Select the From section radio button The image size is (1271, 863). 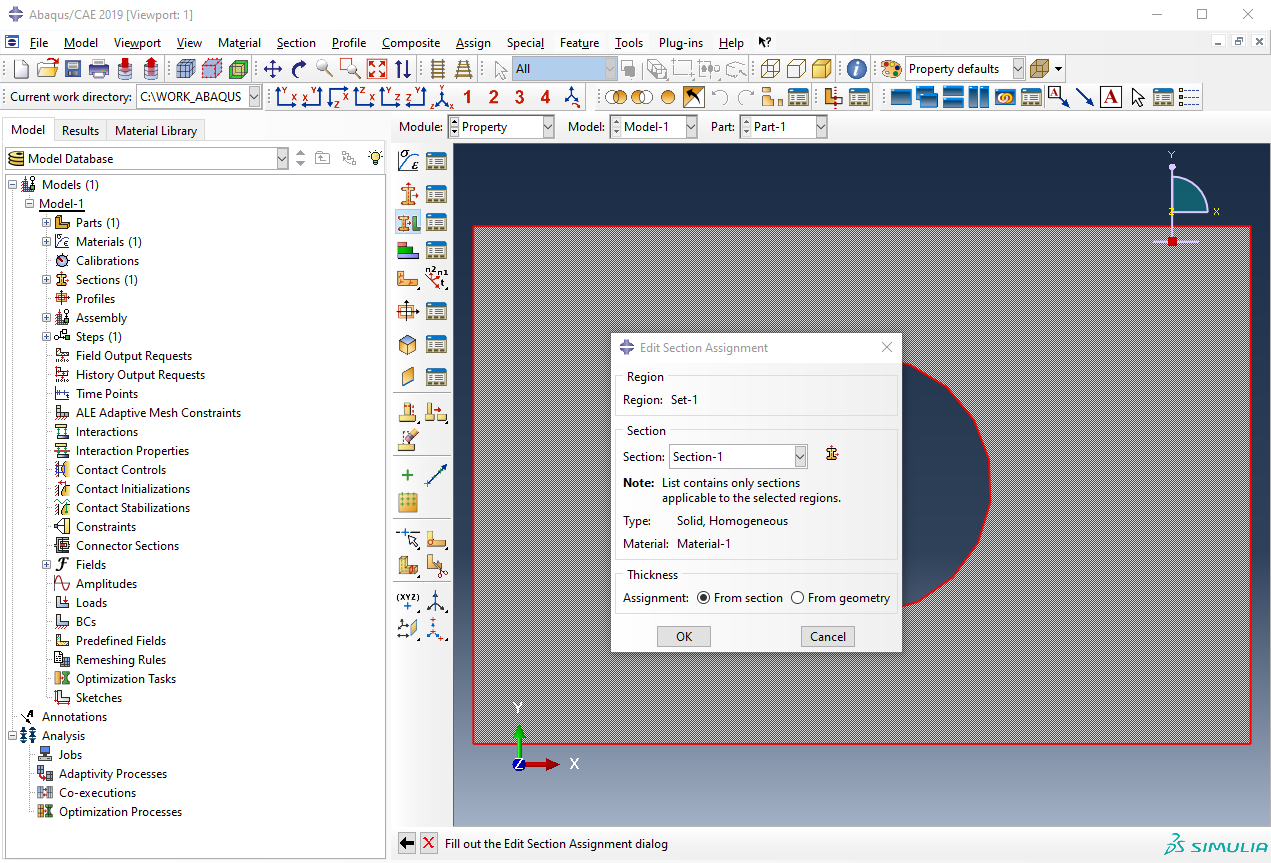pos(704,598)
